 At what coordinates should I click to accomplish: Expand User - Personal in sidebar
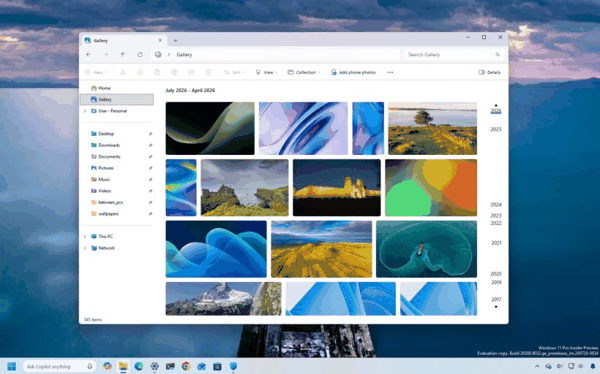click(85, 111)
